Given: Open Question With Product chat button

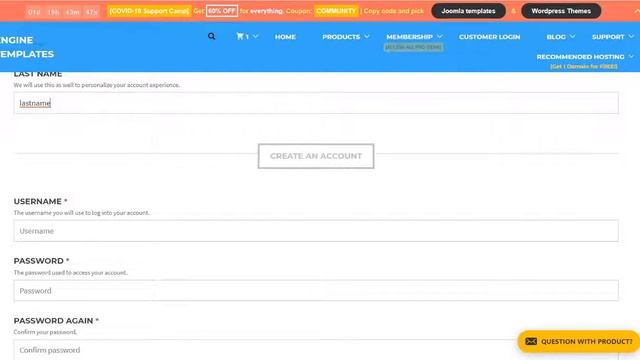Looking at the screenshot, I should 578,342.
